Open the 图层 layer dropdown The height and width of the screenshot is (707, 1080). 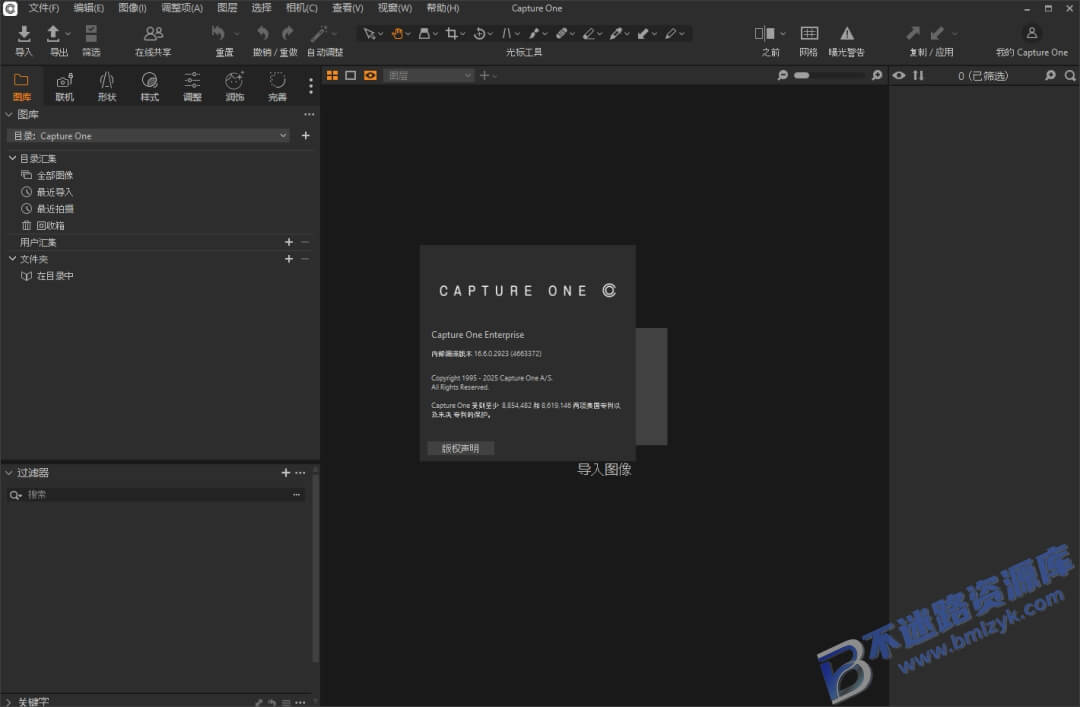click(x=429, y=75)
